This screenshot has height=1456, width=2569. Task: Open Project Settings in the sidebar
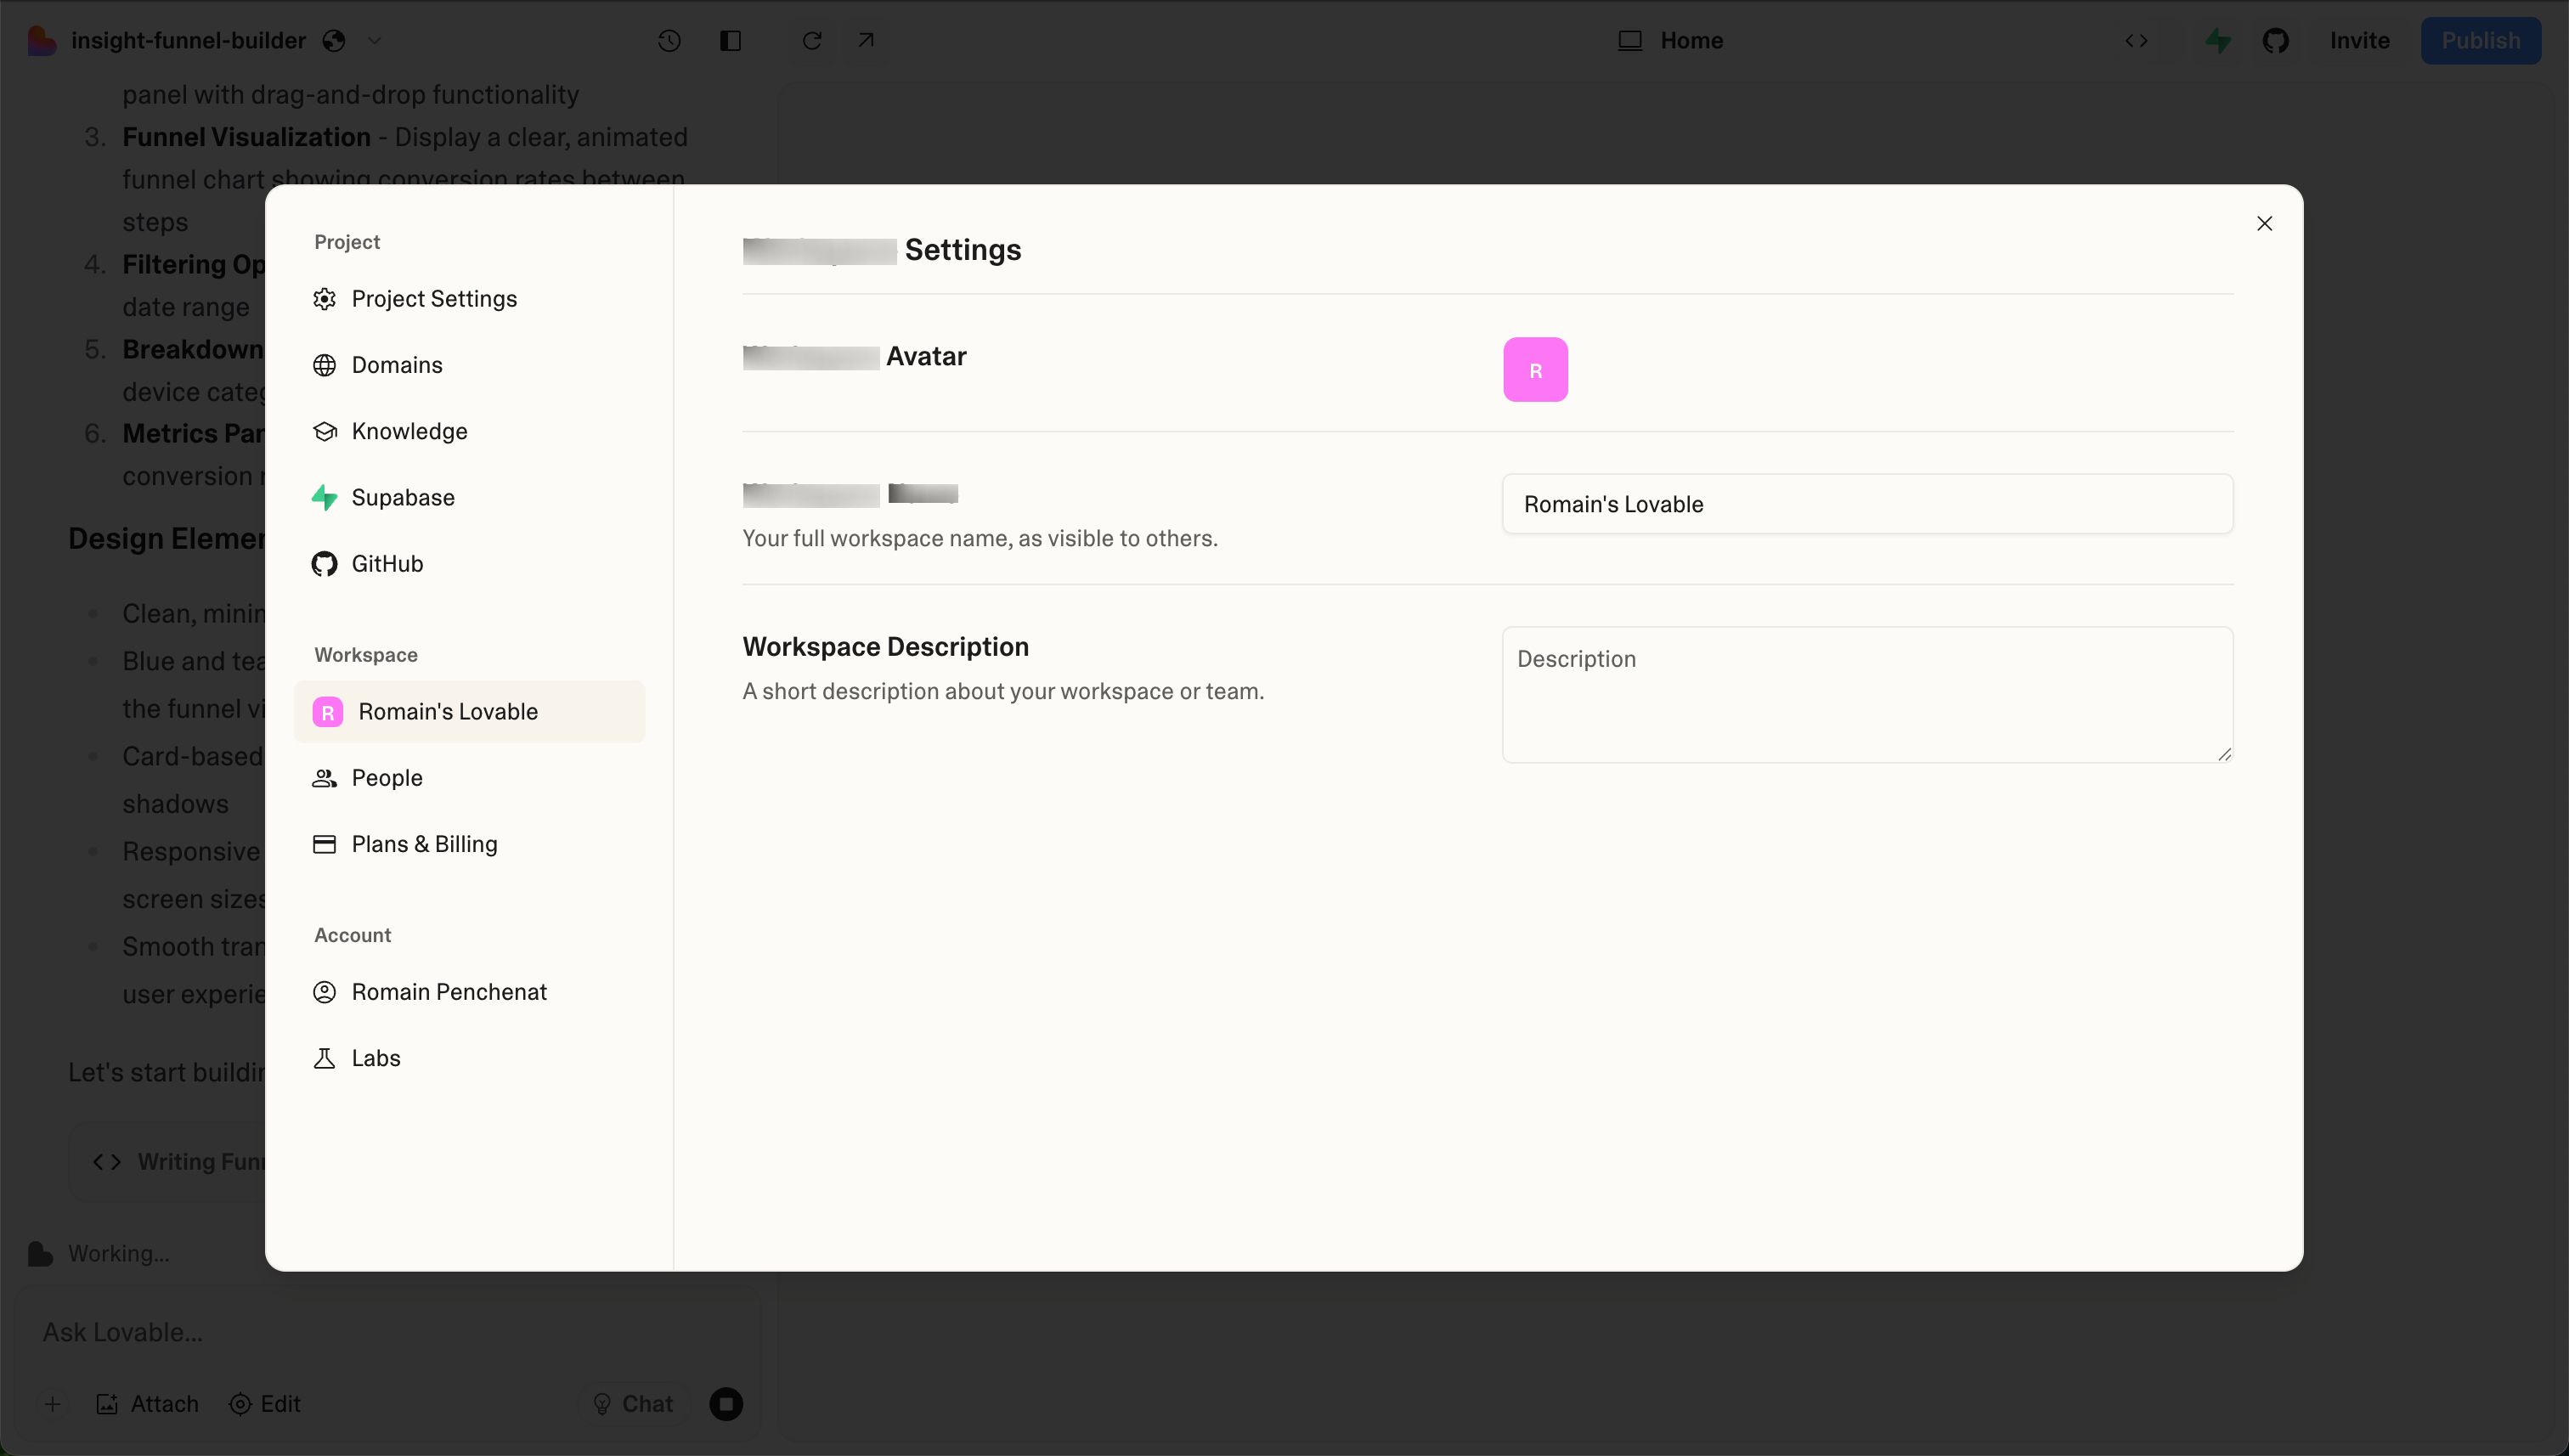point(468,299)
